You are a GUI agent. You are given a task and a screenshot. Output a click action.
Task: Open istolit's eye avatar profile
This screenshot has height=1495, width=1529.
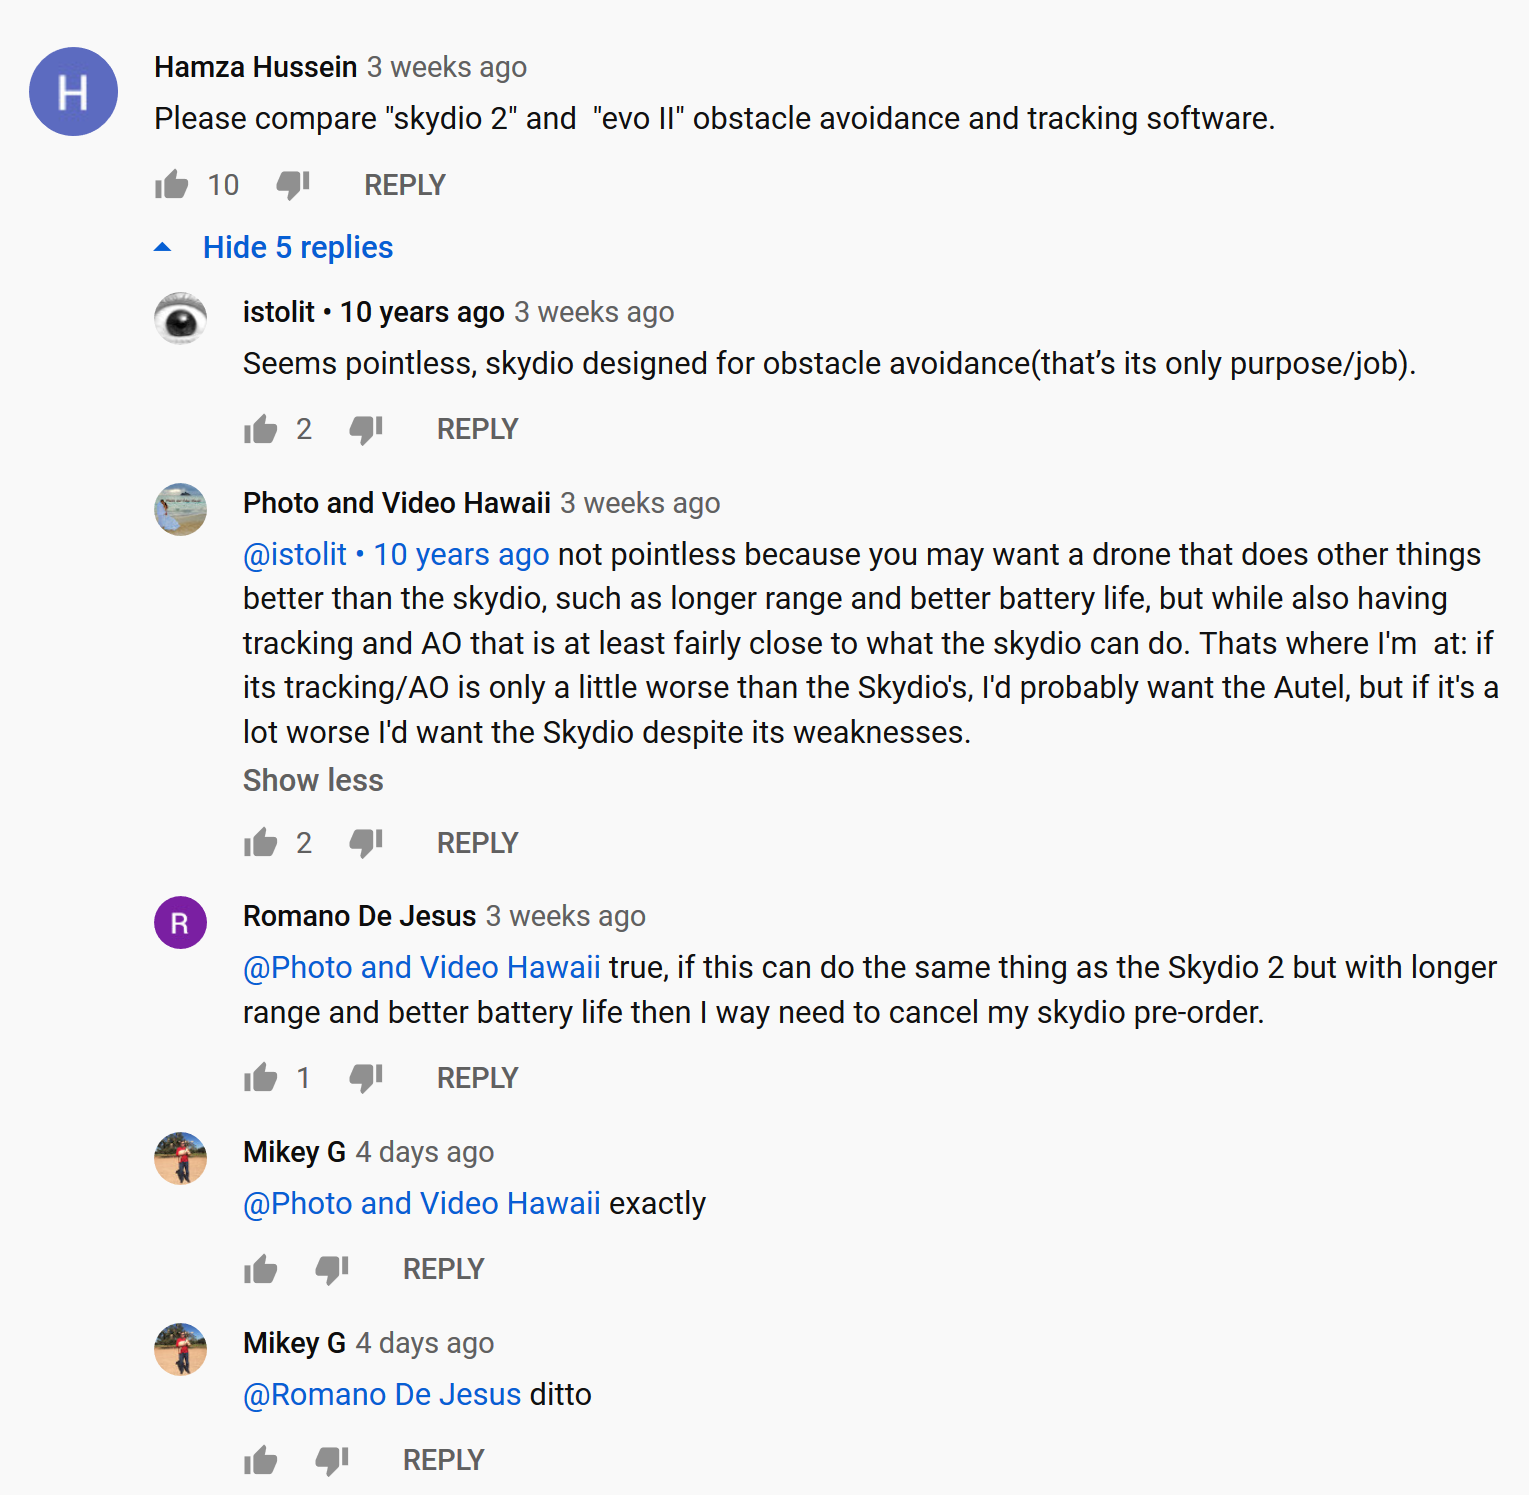pyautogui.click(x=180, y=318)
